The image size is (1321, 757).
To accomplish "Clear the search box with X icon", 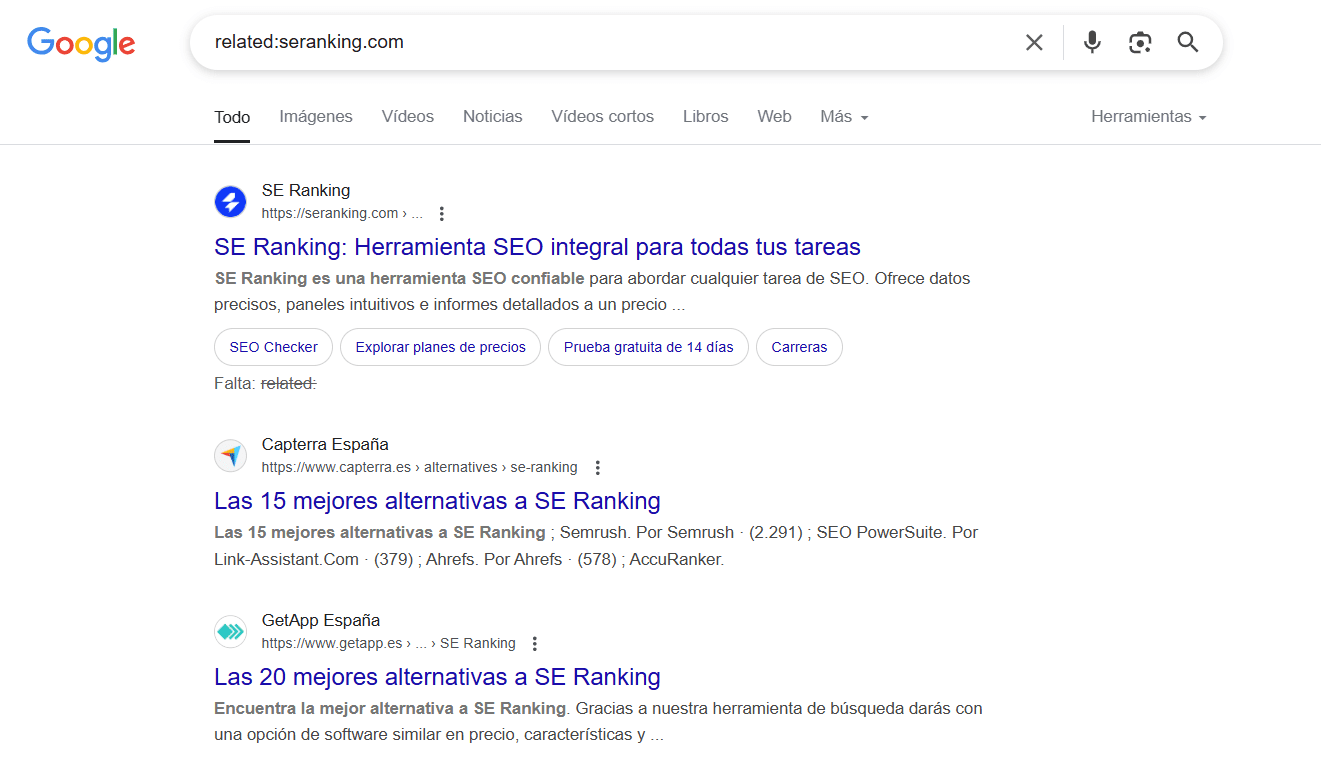I will tap(1034, 42).
